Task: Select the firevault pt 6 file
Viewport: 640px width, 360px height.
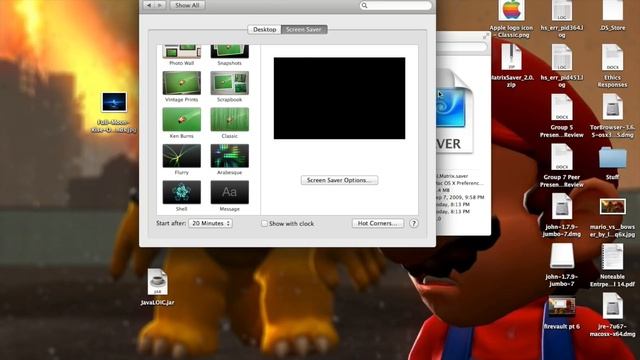Action: tap(562, 307)
